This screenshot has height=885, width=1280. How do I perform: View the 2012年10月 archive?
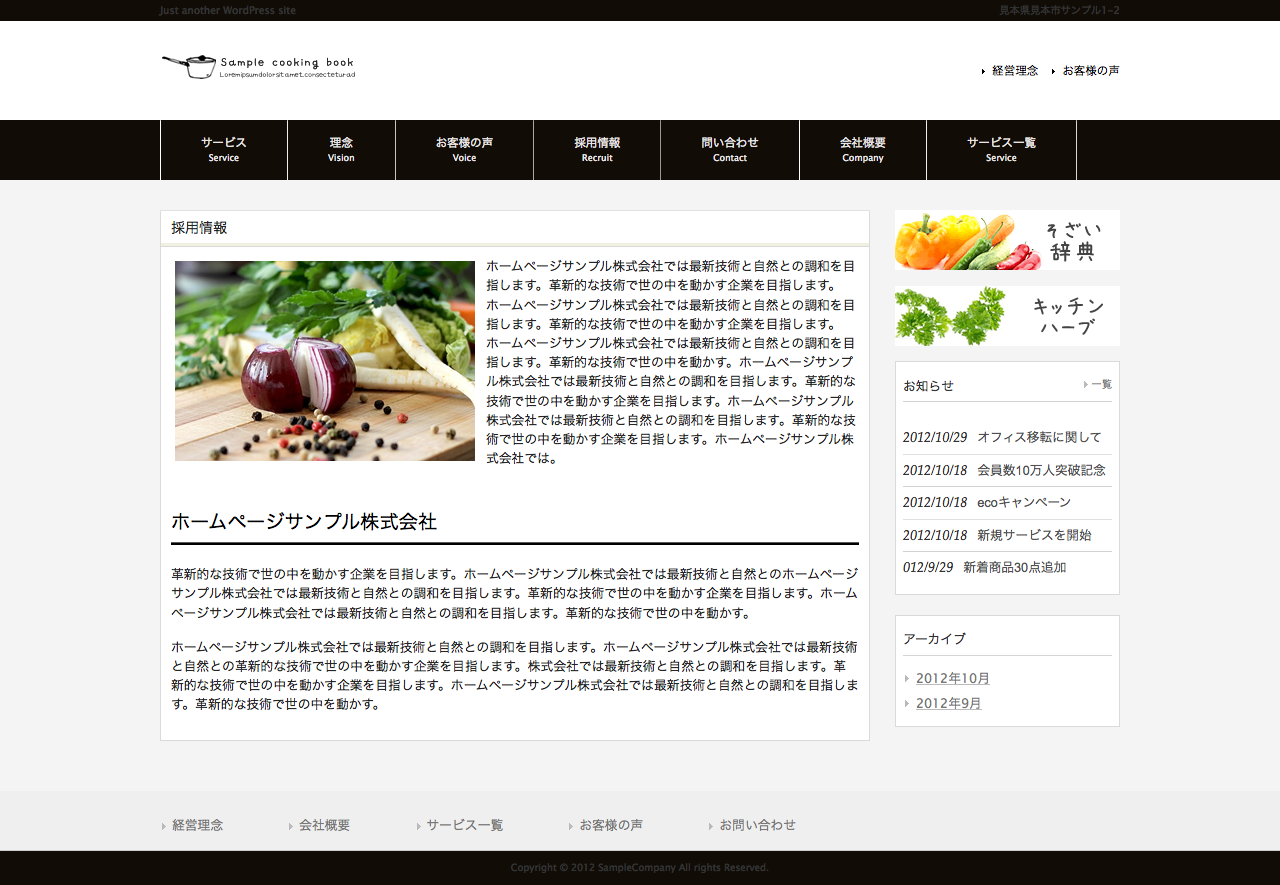(952, 678)
